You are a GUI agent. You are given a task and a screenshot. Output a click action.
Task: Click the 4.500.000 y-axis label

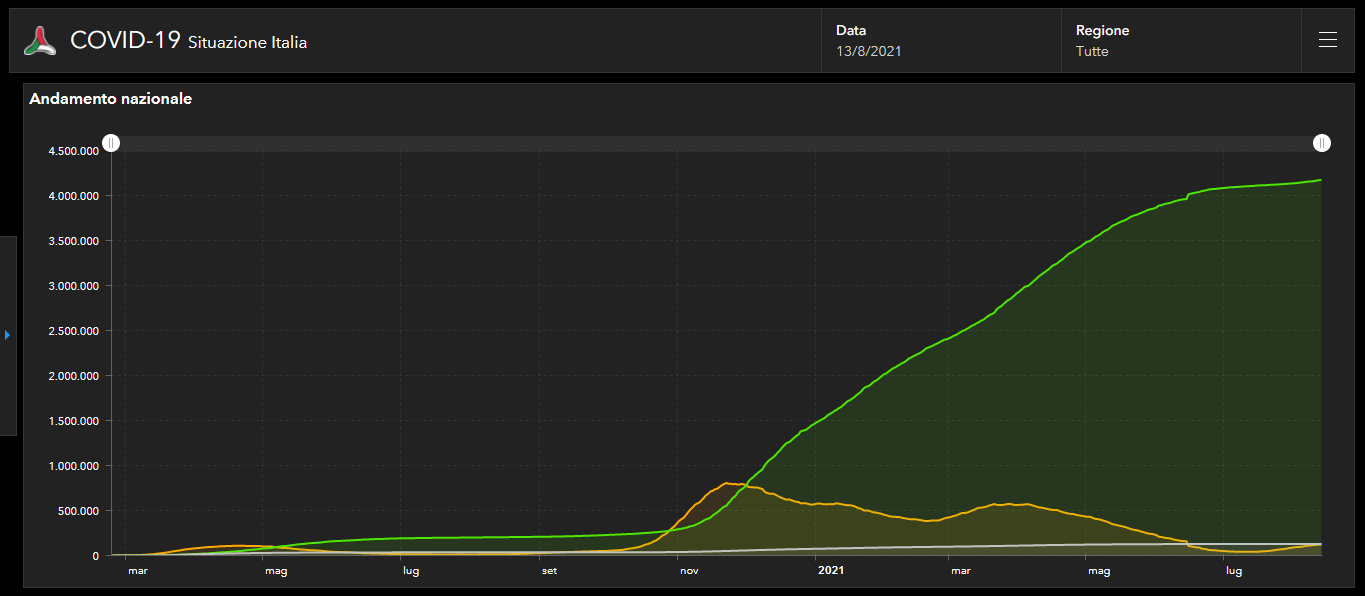tap(73, 151)
